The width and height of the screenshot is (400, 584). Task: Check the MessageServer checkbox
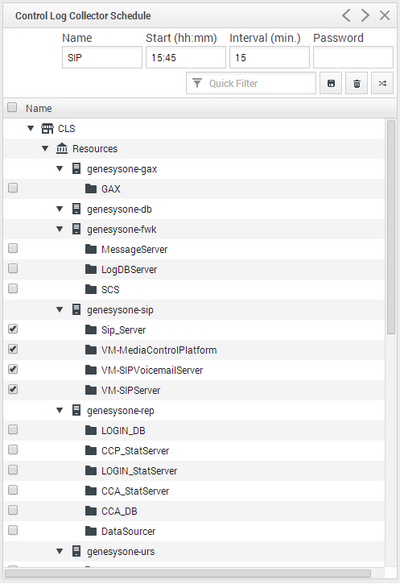click(13, 248)
